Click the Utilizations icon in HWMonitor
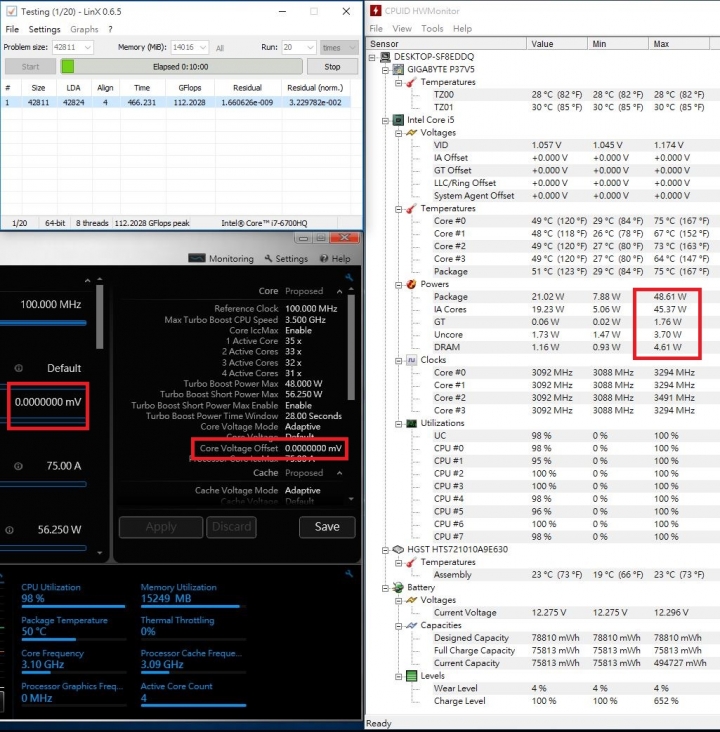 click(411, 423)
